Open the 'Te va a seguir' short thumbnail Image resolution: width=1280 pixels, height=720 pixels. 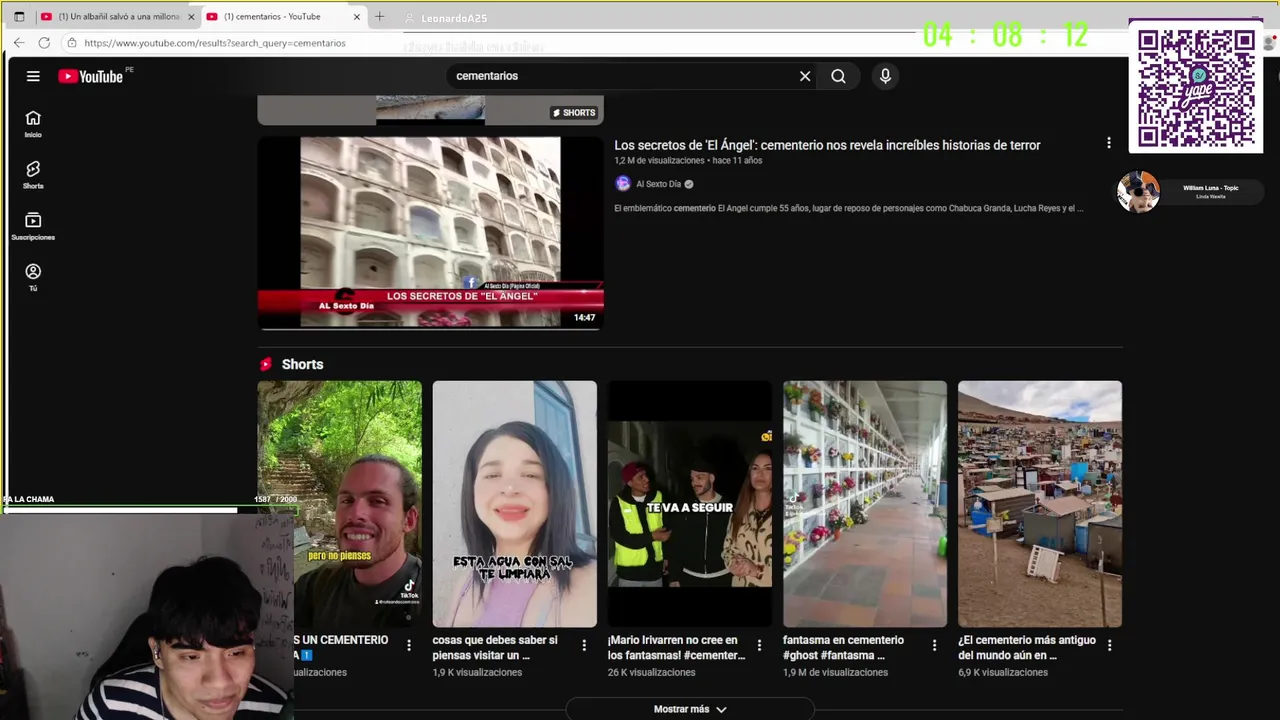[690, 504]
